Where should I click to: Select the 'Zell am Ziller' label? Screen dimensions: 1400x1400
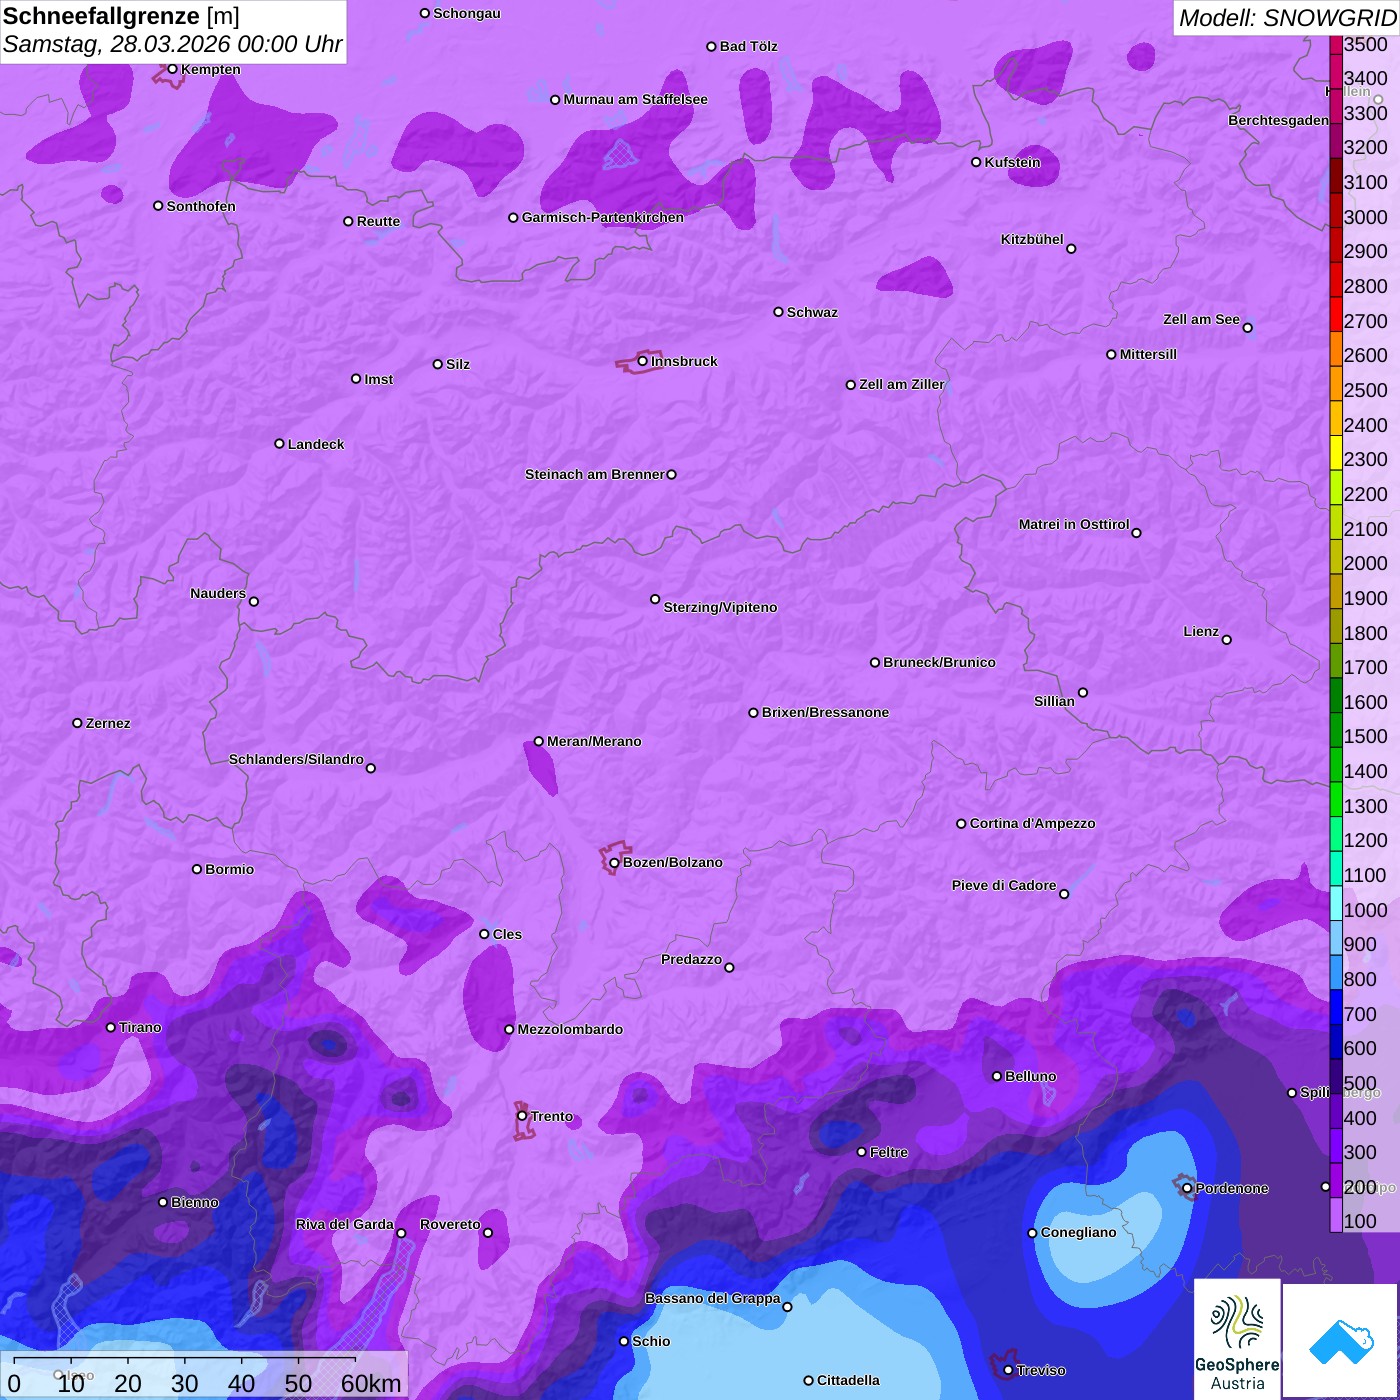(x=902, y=384)
